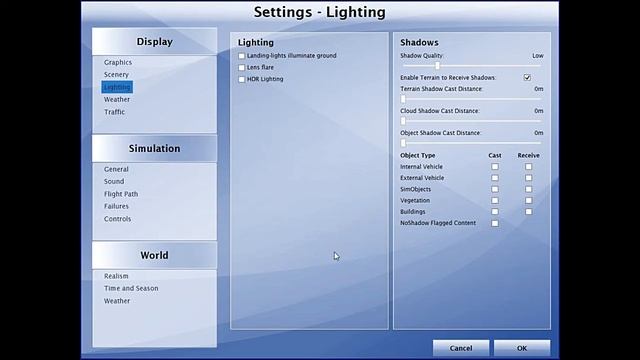Tick Cast checkbox for Buildings

[495, 211]
